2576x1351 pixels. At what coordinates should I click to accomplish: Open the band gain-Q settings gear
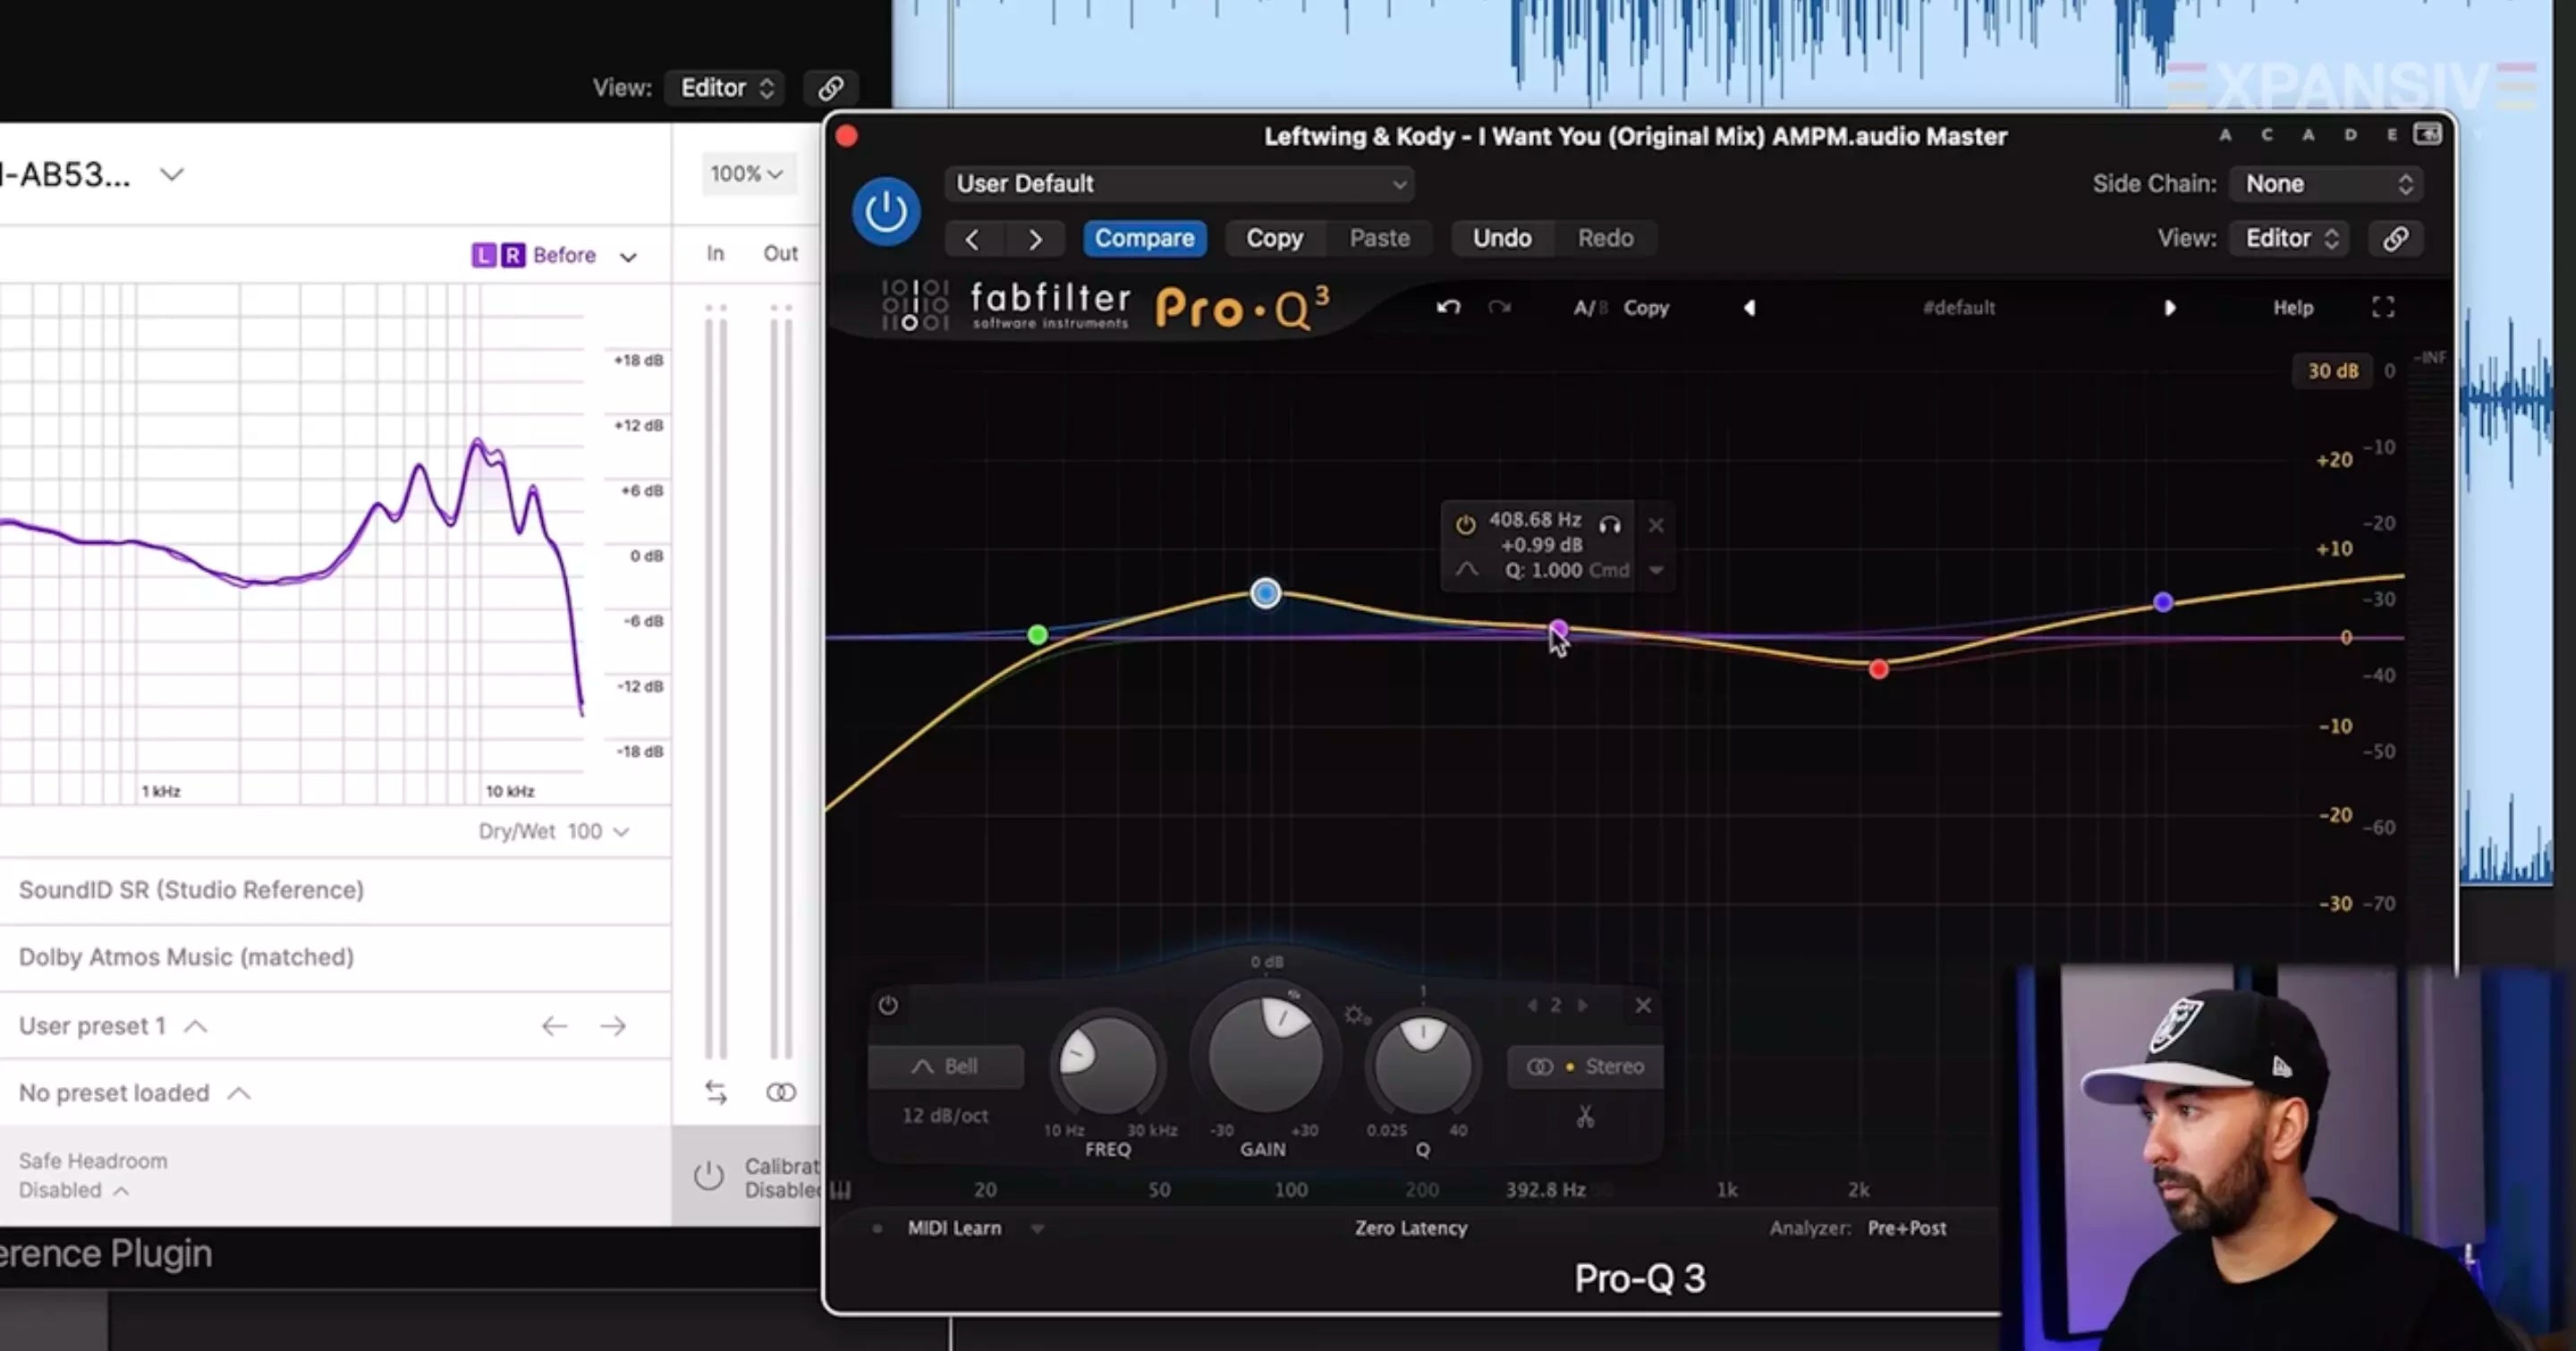pyautogui.click(x=1355, y=1015)
